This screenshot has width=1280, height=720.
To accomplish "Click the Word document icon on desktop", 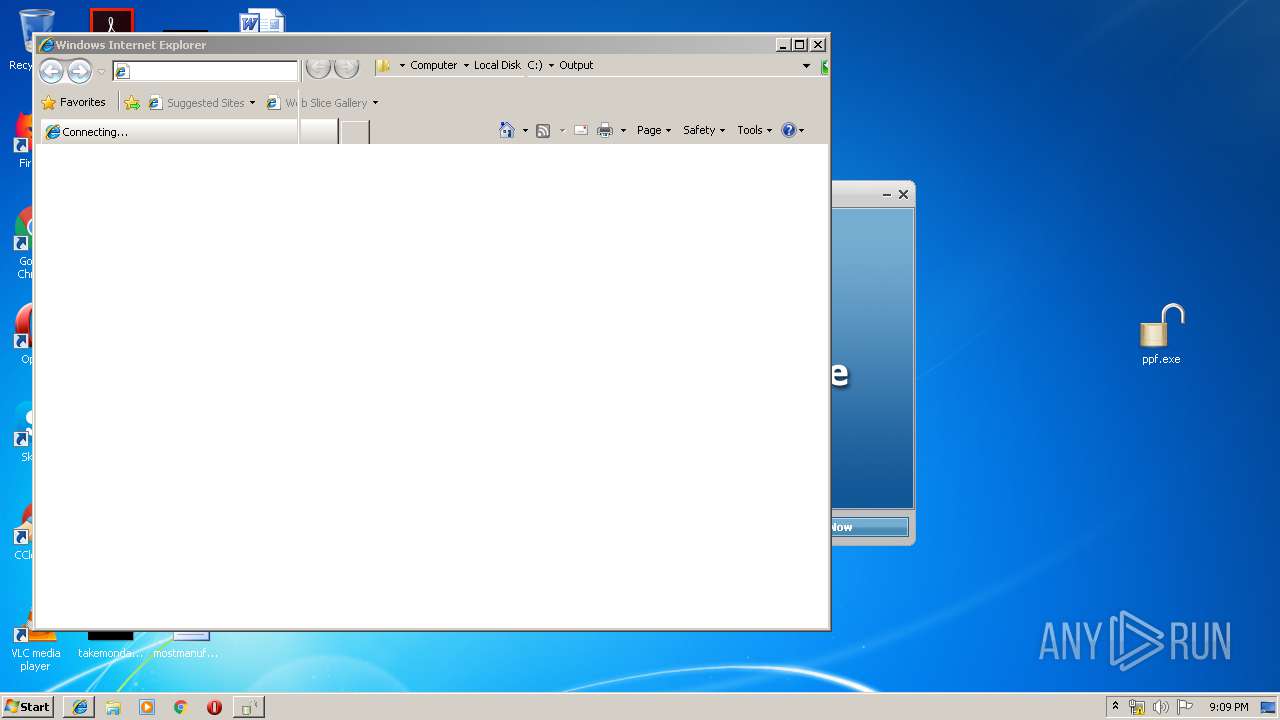I will [262, 21].
